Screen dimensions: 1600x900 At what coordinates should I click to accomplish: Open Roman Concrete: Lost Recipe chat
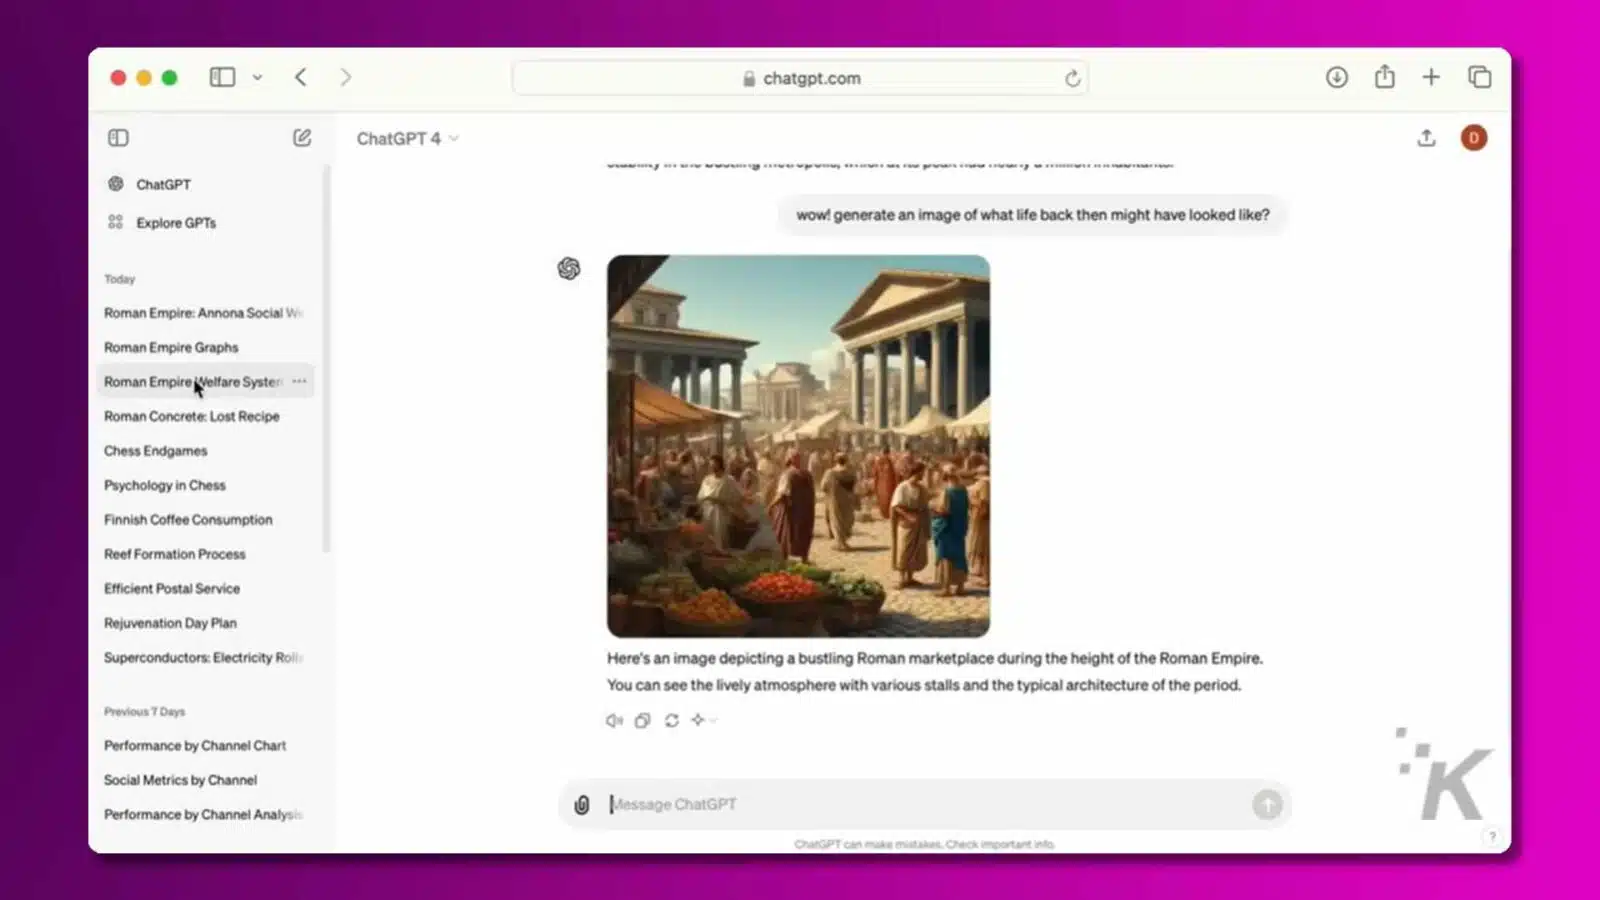click(192, 416)
